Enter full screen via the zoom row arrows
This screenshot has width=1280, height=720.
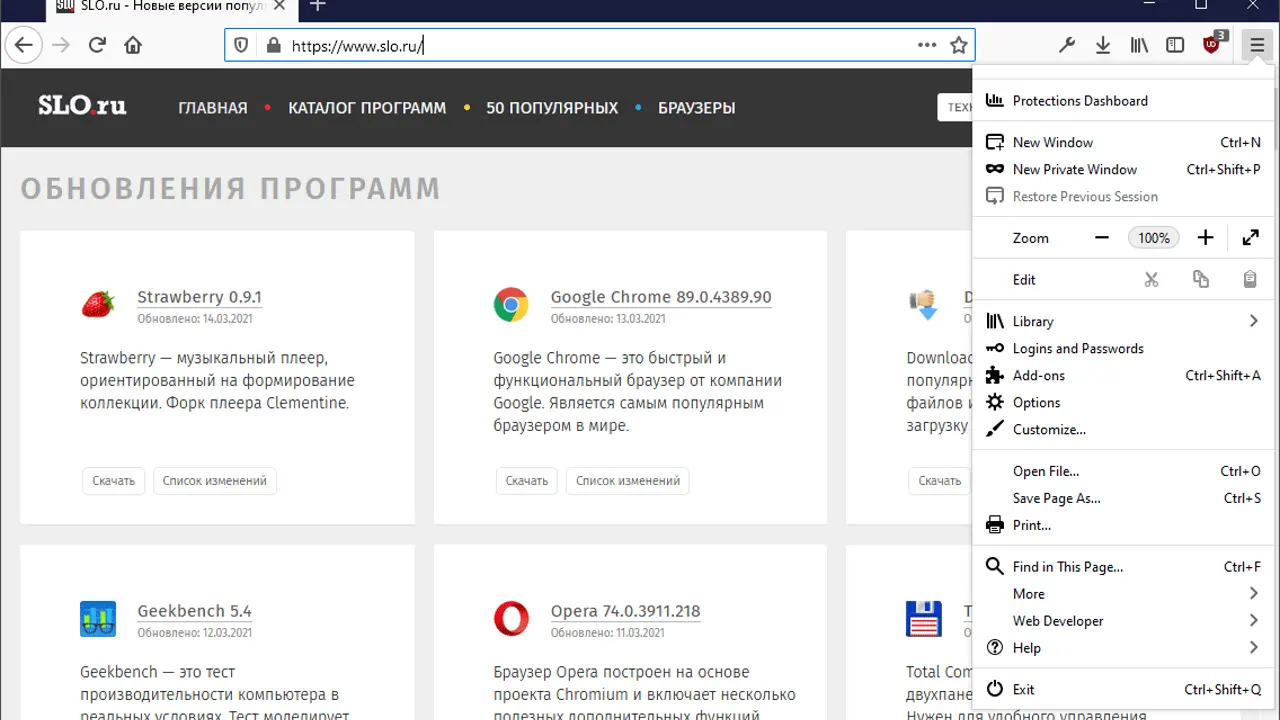[1250, 238]
